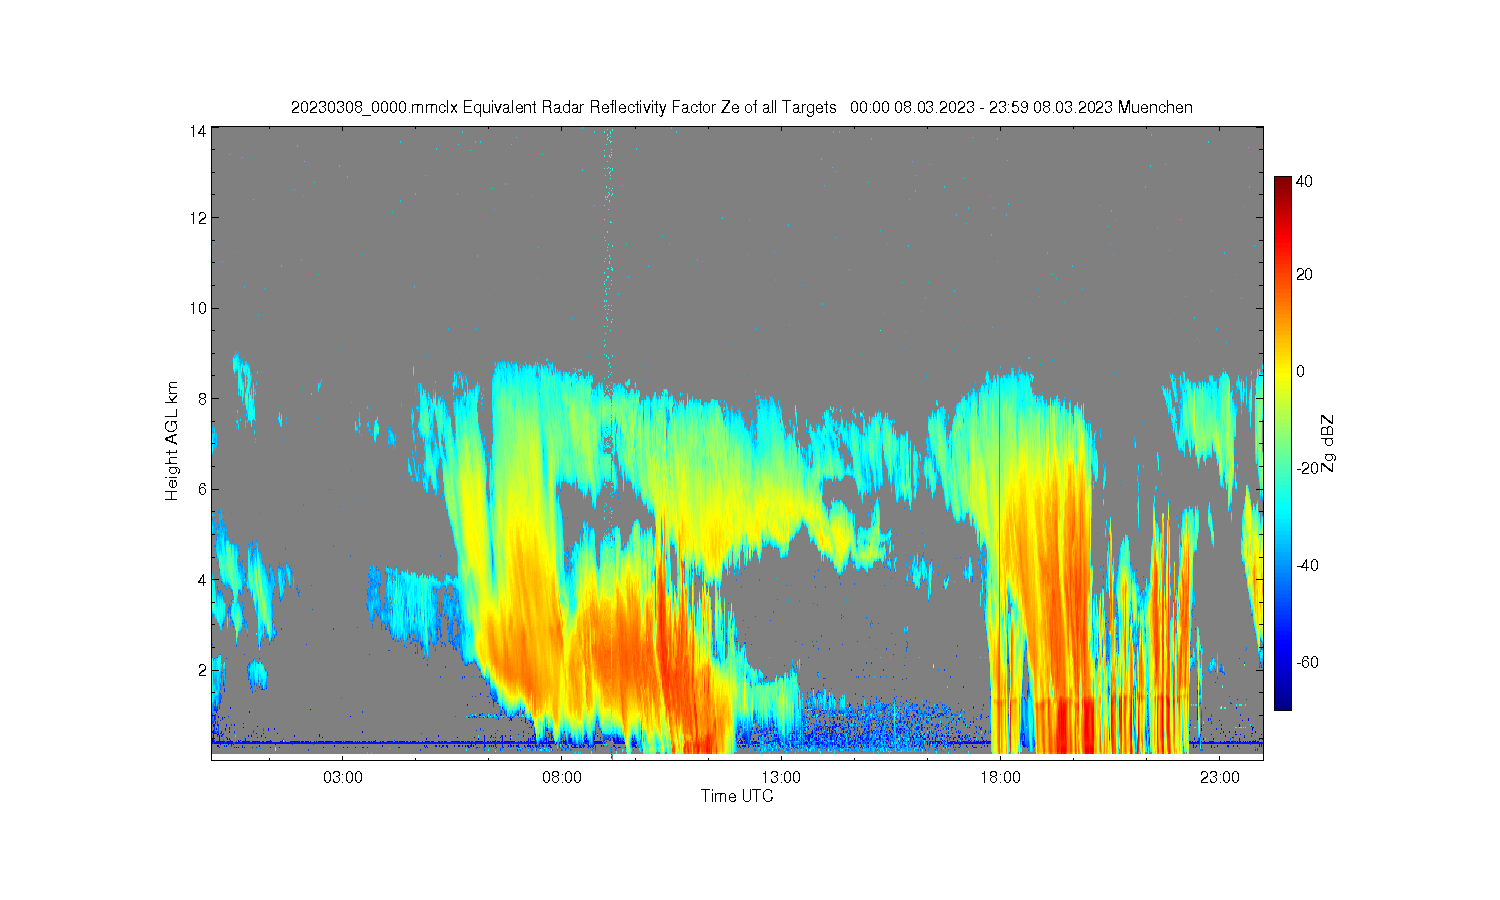Screen dimensions: 1500x900
Task: Click the plot title text
Action: pos(741,107)
